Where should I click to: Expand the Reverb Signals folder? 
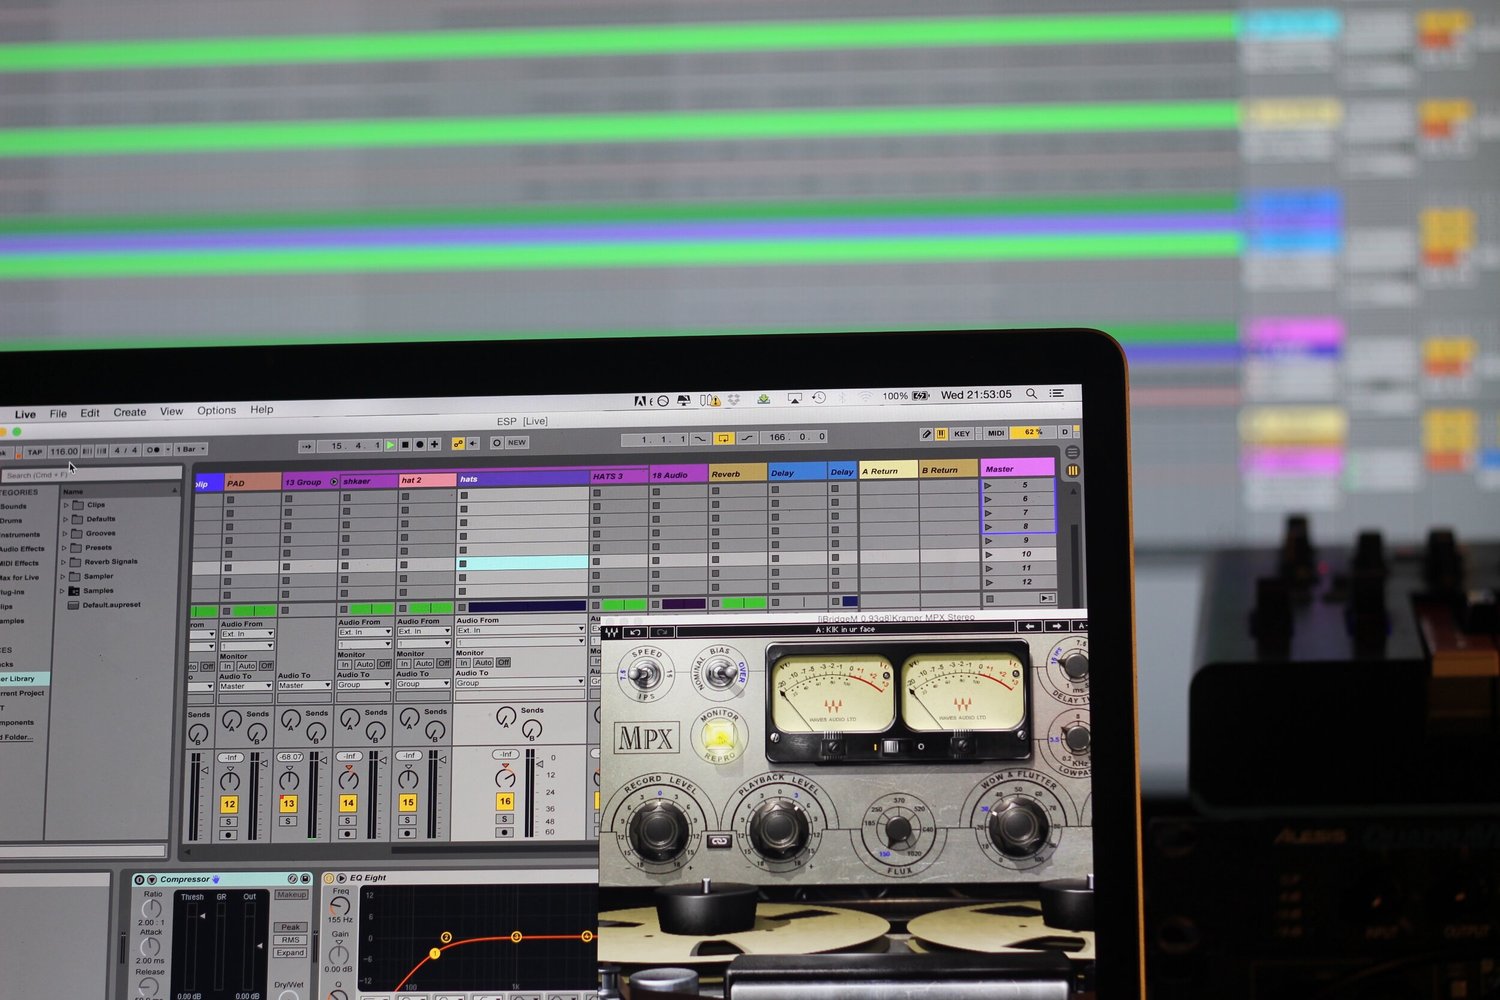point(64,562)
